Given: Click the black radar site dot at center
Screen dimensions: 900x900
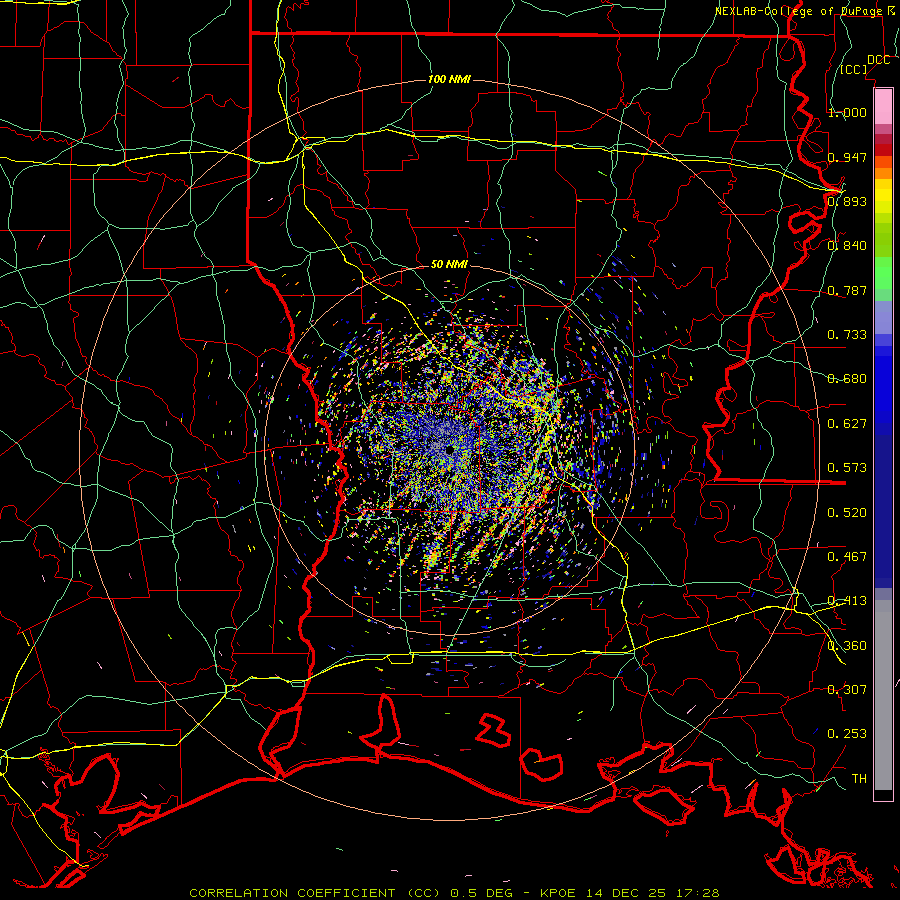Looking at the screenshot, I should point(449,451).
